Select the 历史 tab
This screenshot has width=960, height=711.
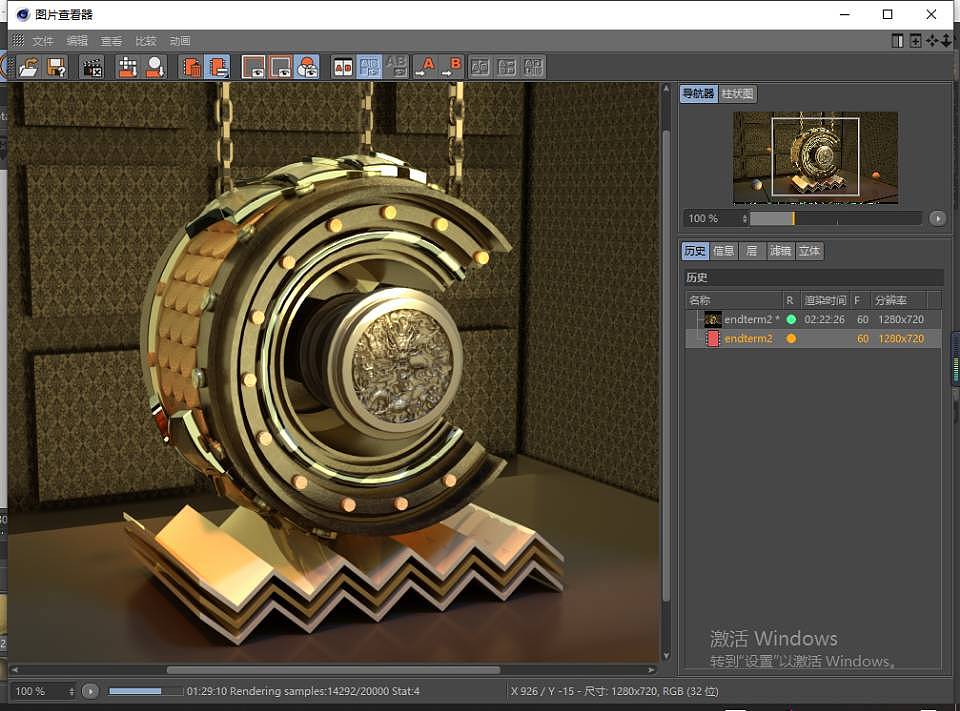[x=695, y=250]
